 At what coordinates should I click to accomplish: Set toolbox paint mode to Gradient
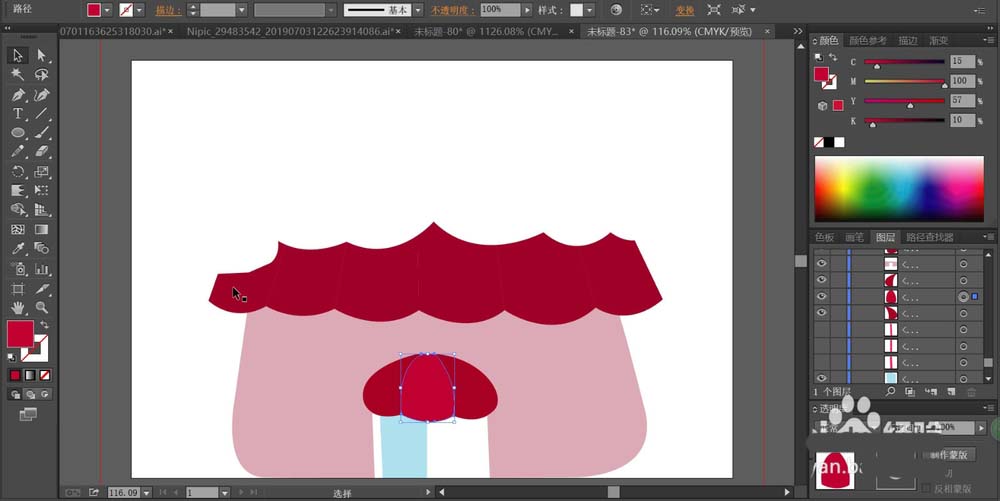tap(30, 375)
